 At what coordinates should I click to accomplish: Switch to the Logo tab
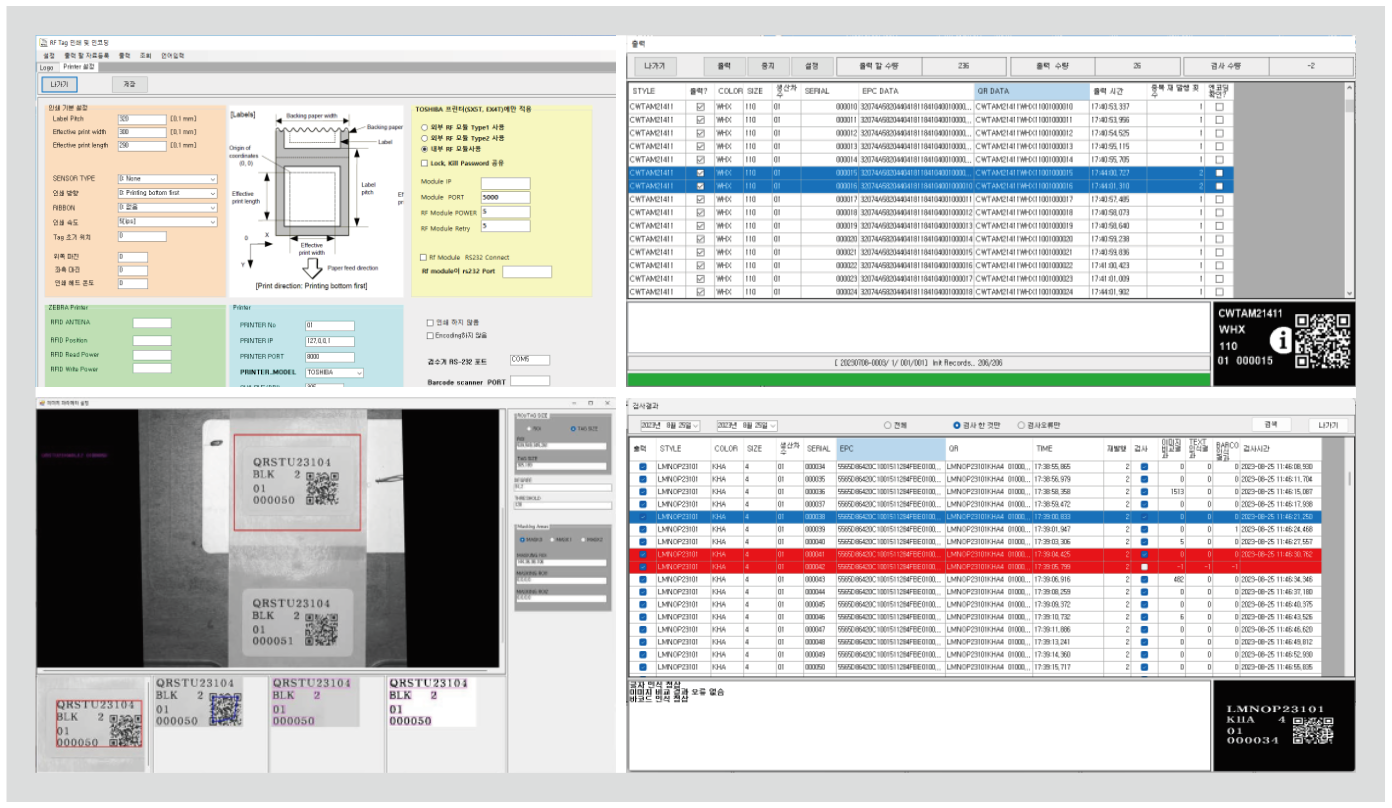(x=46, y=67)
